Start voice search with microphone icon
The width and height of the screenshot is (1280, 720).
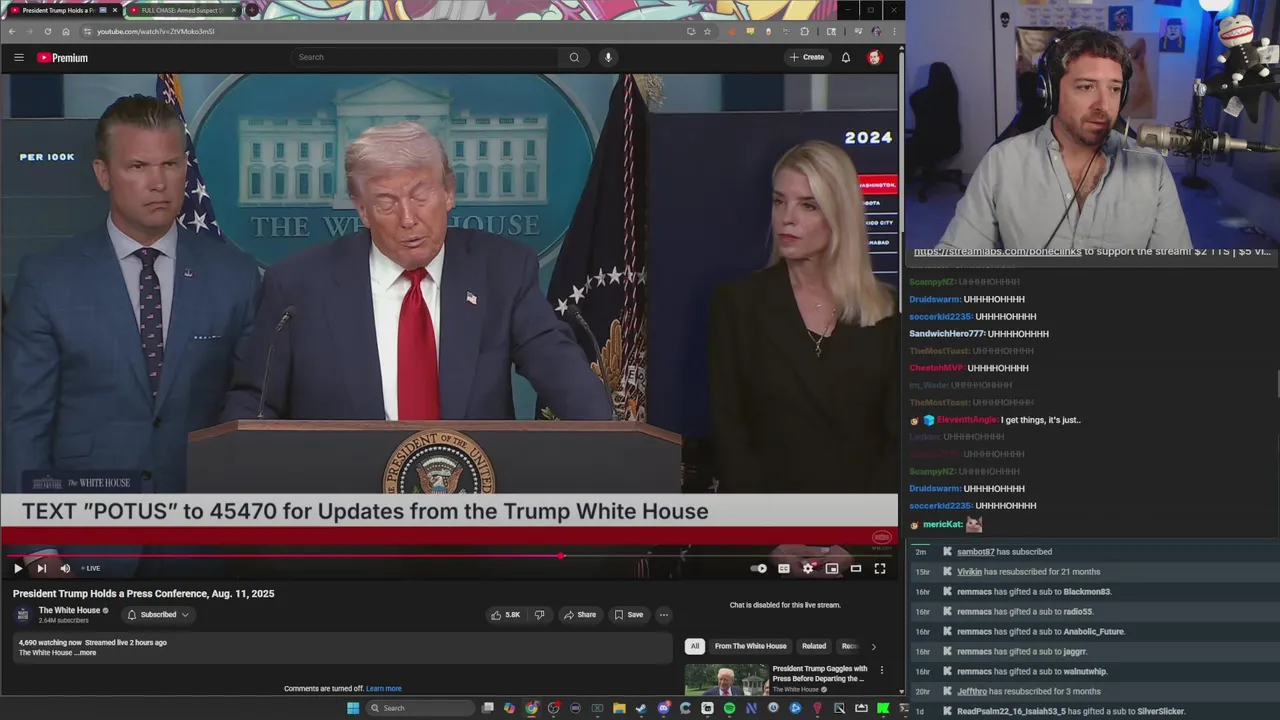pos(608,57)
